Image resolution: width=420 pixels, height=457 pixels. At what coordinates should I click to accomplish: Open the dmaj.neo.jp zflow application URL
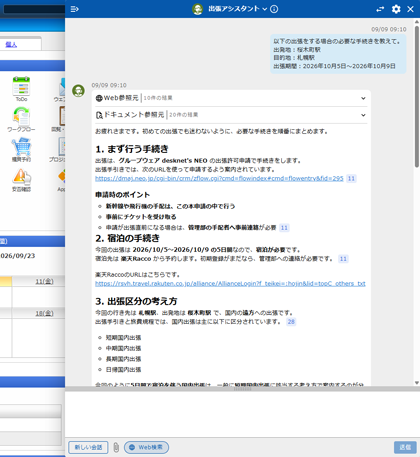point(219,178)
